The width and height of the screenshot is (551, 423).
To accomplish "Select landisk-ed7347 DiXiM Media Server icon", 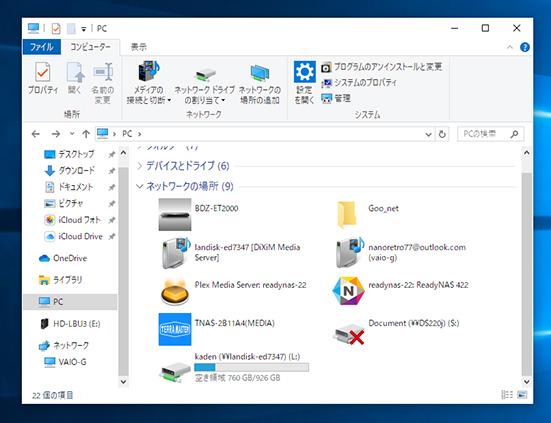I will [x=175, y=253].
